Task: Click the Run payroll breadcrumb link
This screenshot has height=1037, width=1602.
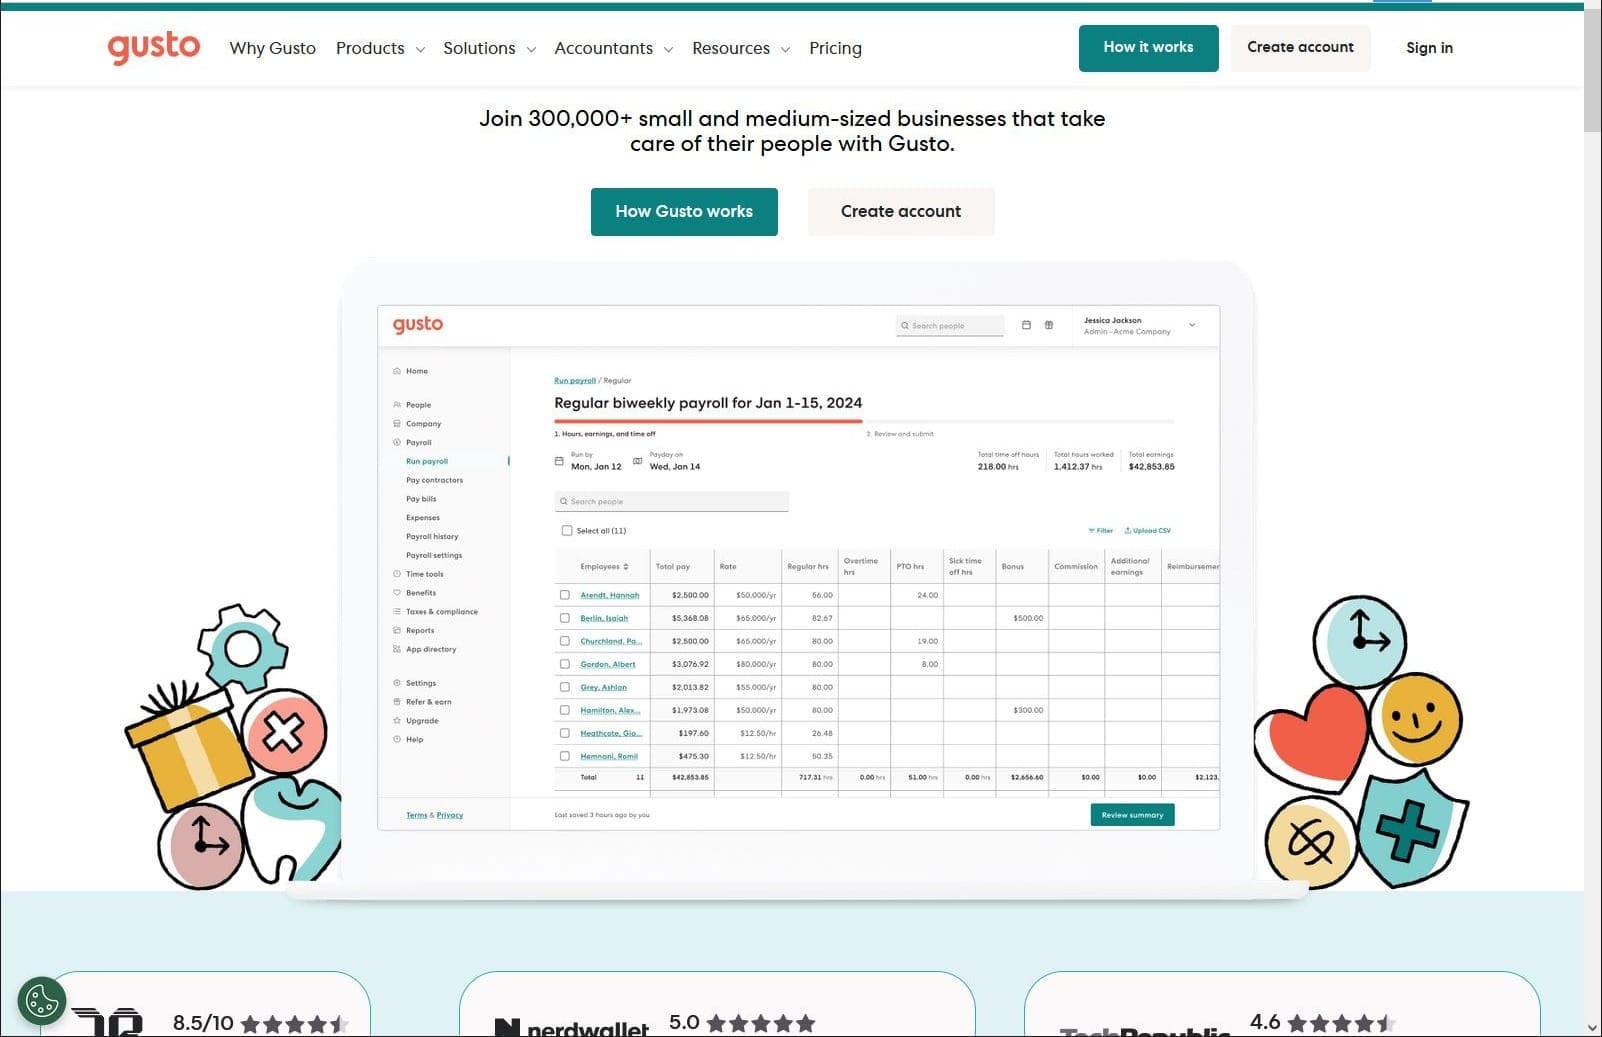Action: 575,381
